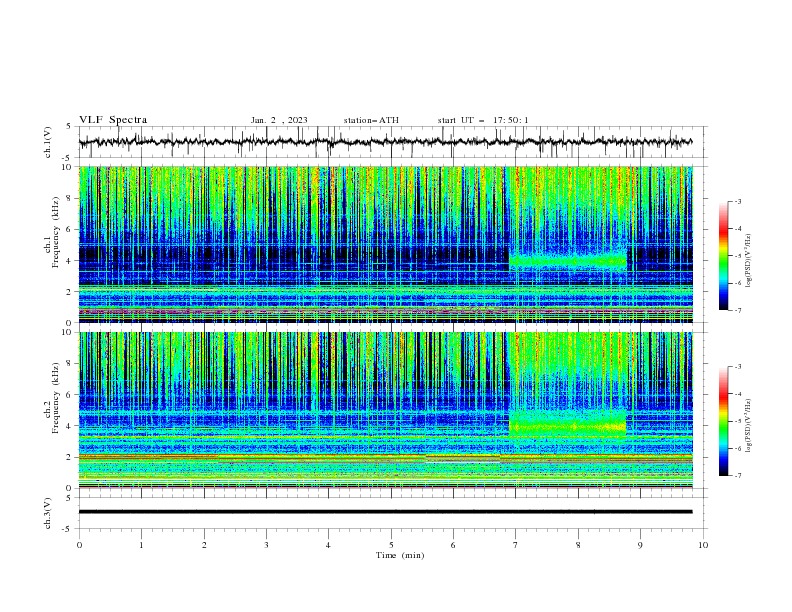Click the "VLF Spectra" plot title
The height and width of the screenshot is (612, 792).
point(113,120)
